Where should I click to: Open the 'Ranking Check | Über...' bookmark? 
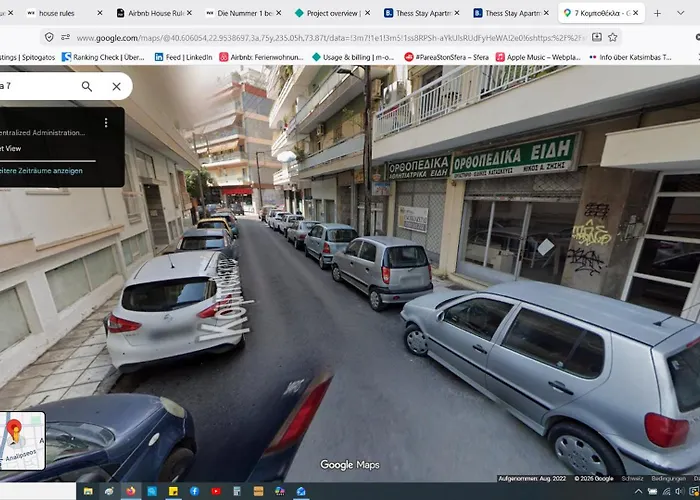[103, 57]
